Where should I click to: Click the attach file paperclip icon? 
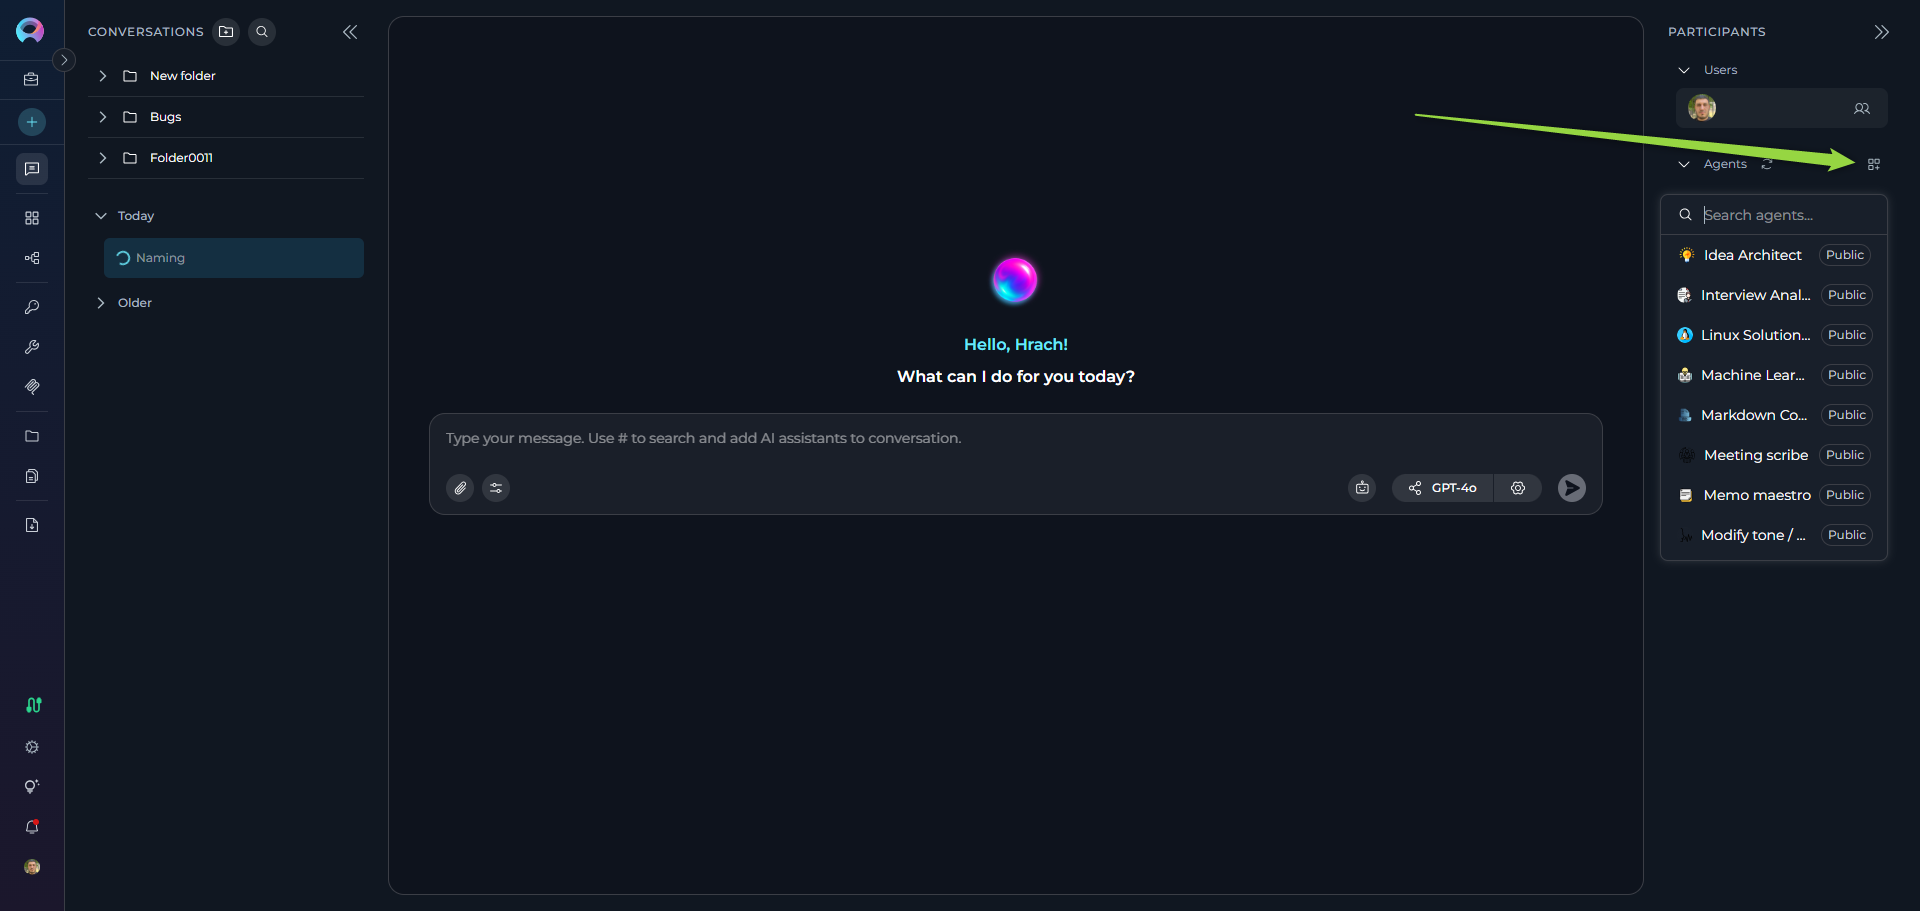coord(460,488)
